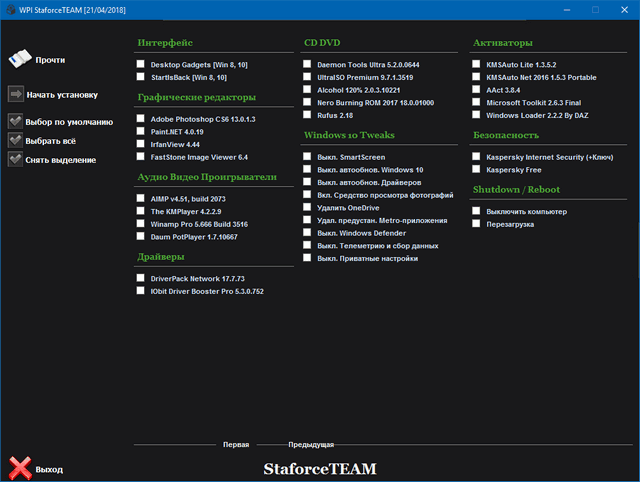
Task: Click the checkmark icon for Снять выделение
Action: (16, 159)
